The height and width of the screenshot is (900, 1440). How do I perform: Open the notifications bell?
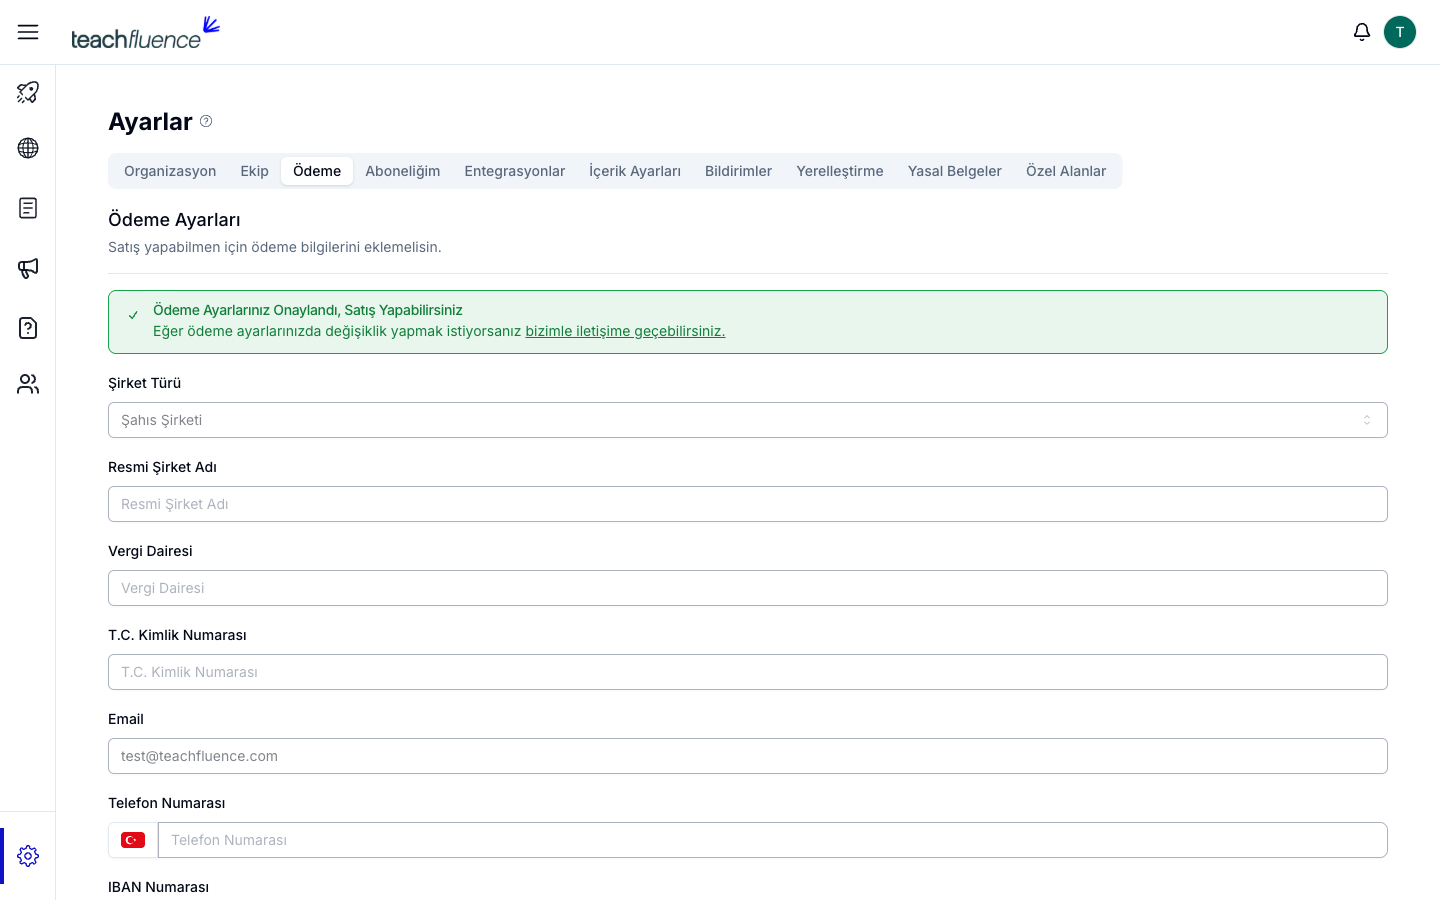[1362, 32]
